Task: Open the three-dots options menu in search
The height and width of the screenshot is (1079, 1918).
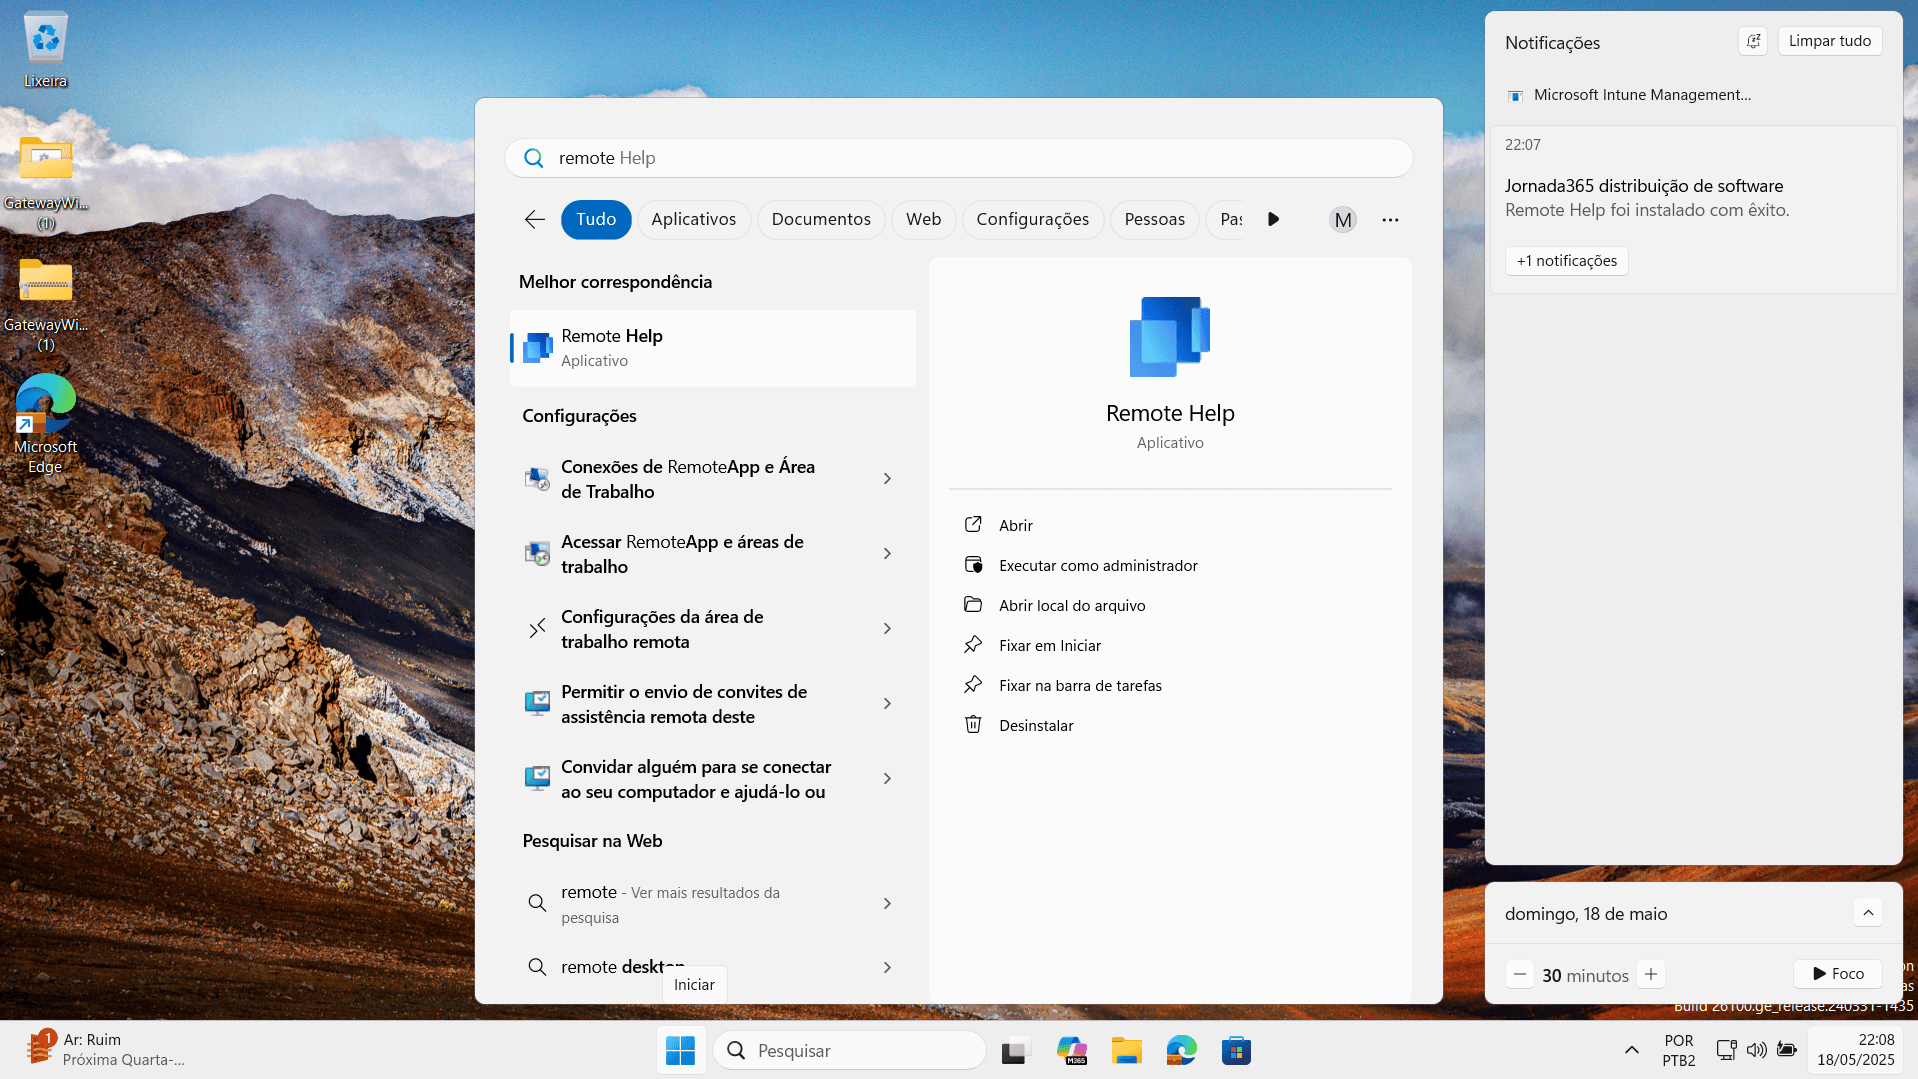Action: (x=1390, y=219)
